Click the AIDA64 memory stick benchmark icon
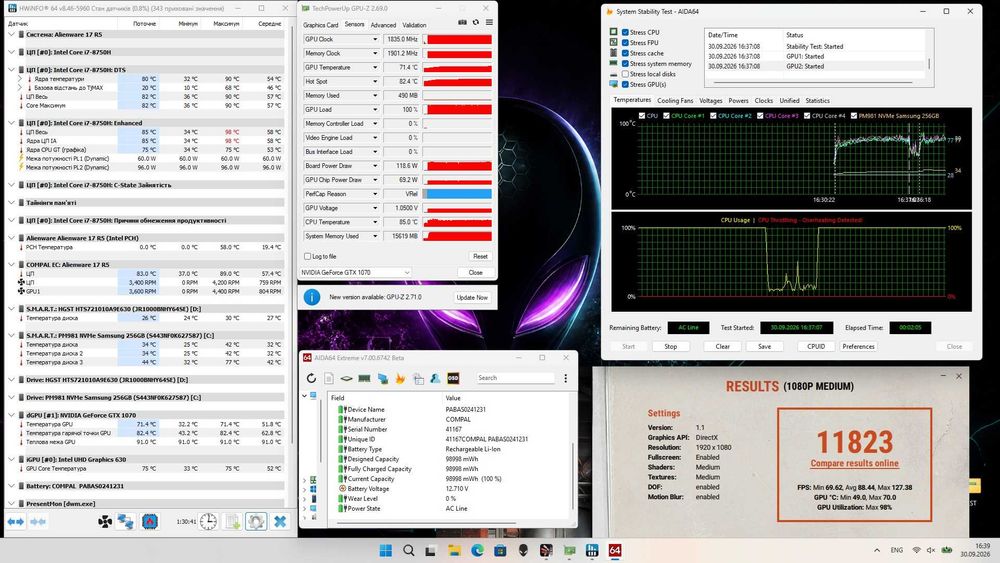This screenshot has height=563, width=1000. (364, 378)
